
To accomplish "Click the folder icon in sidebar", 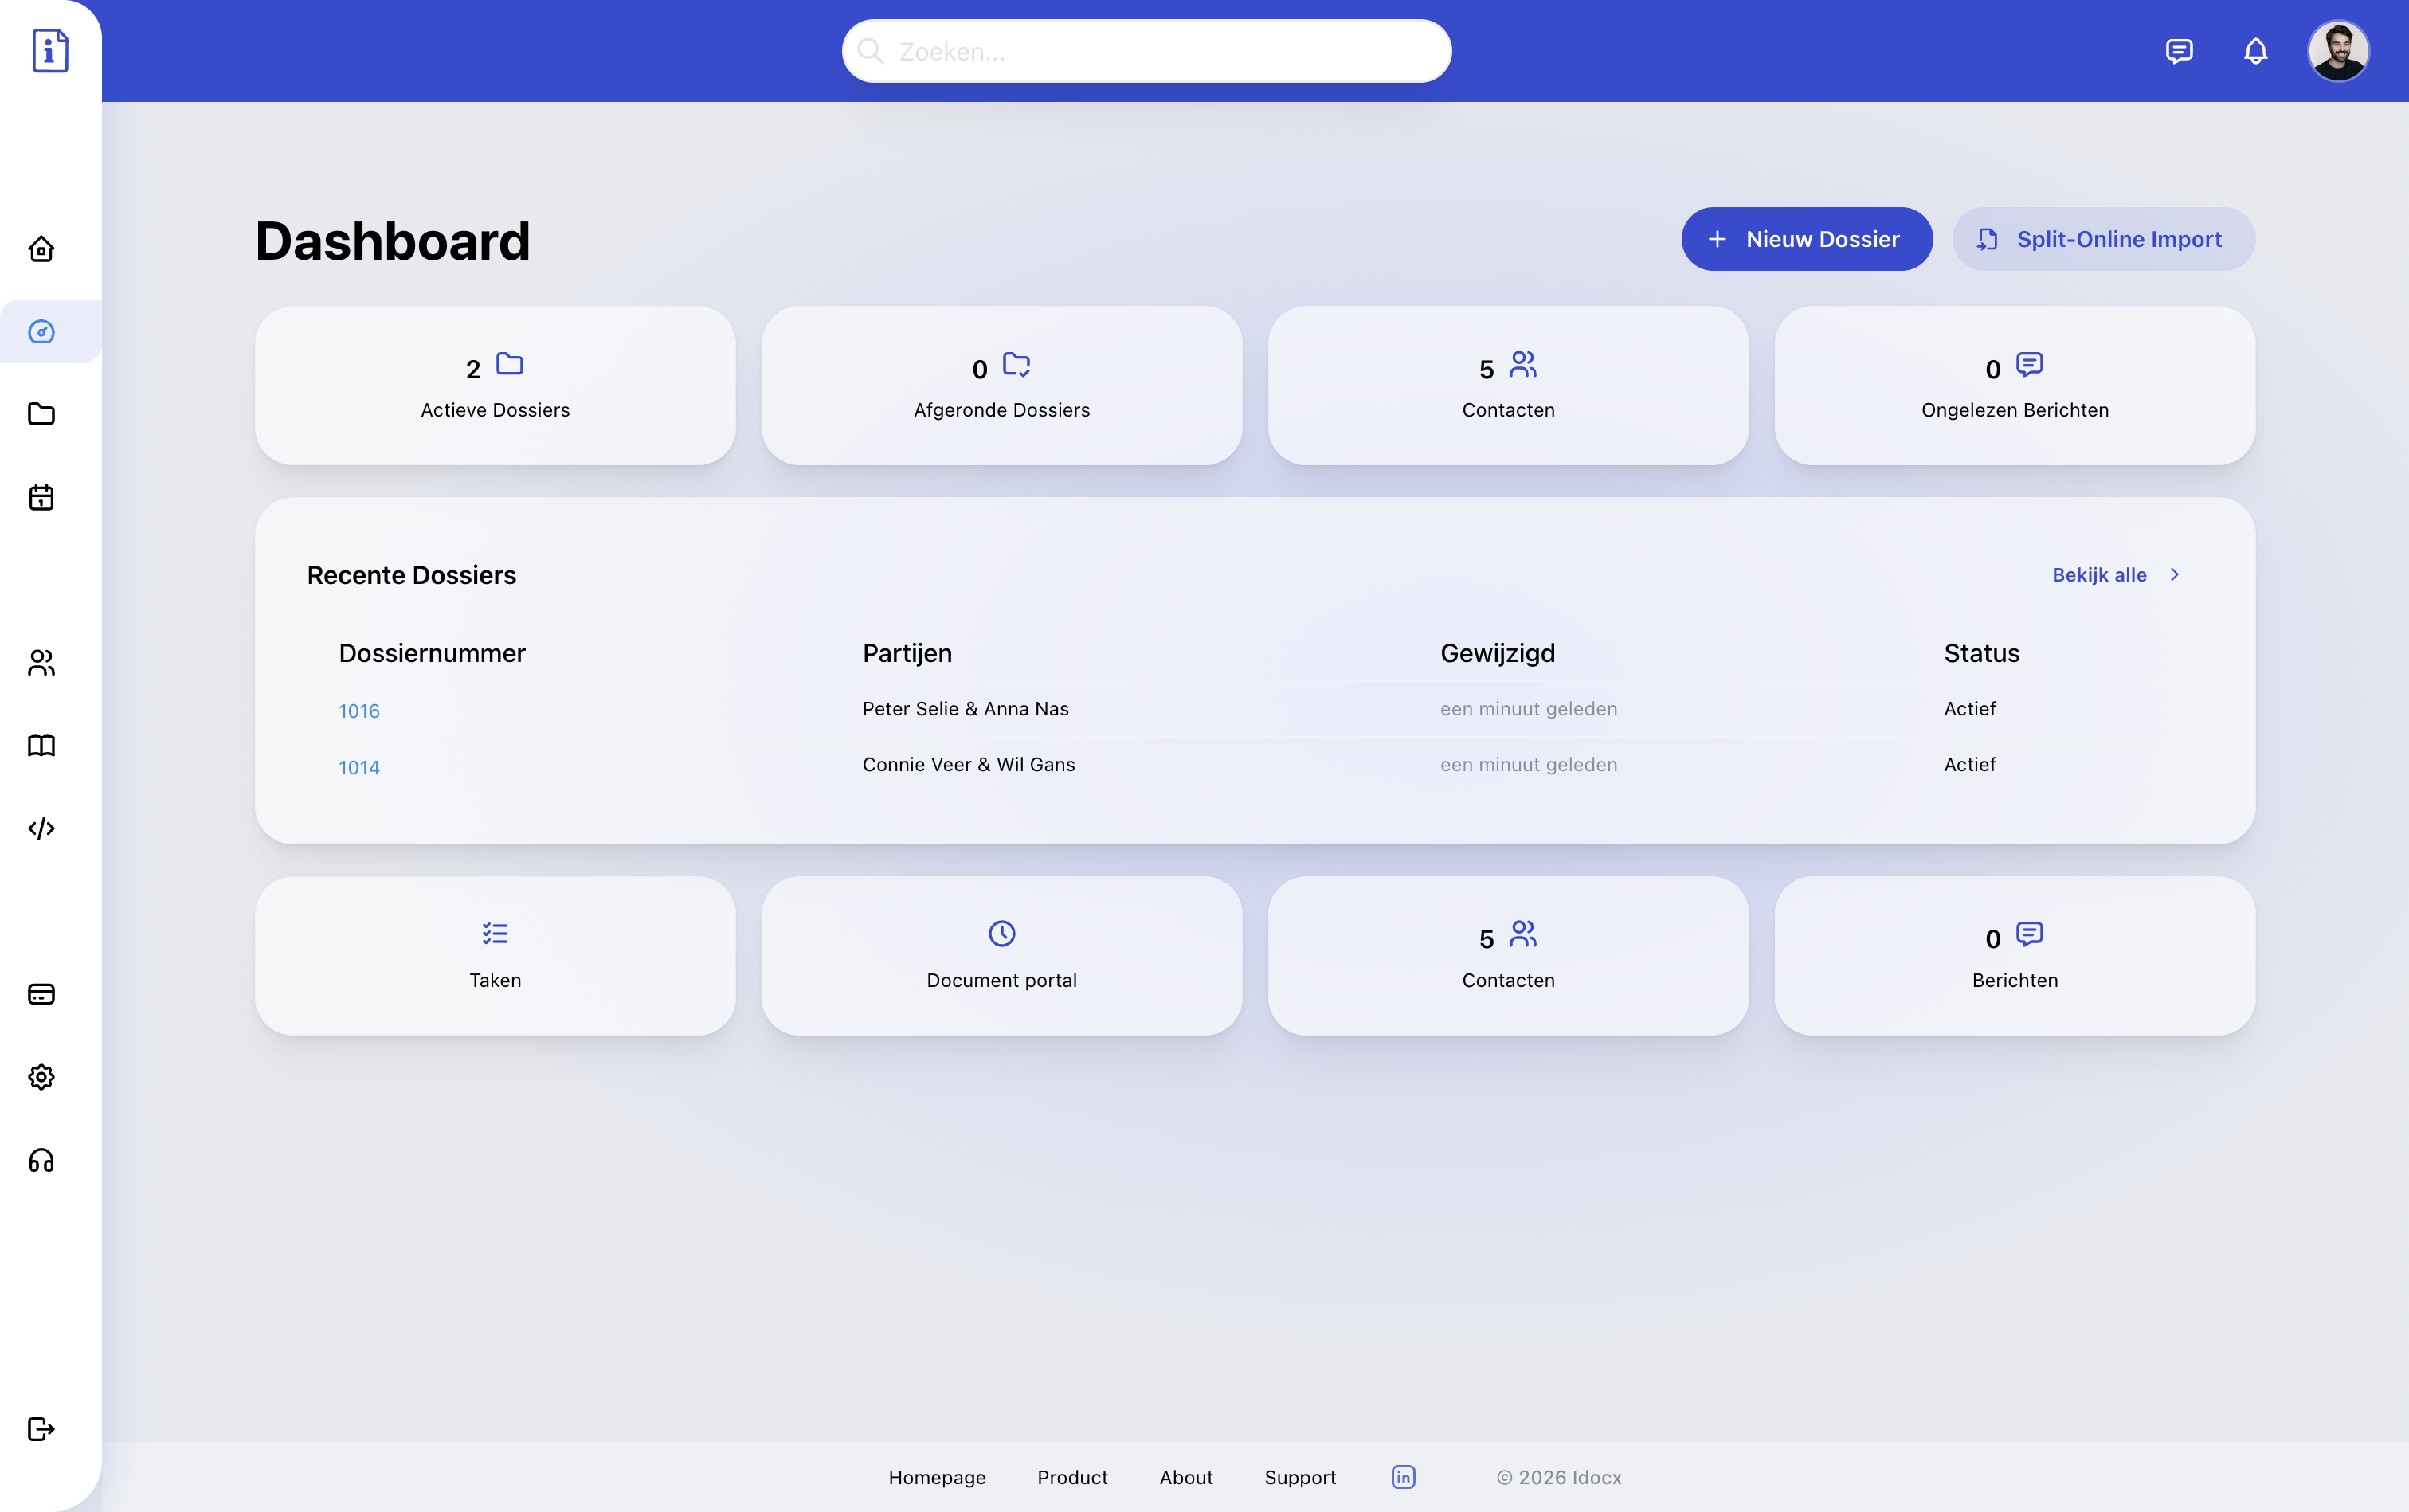I will click(x=41, y=414).
